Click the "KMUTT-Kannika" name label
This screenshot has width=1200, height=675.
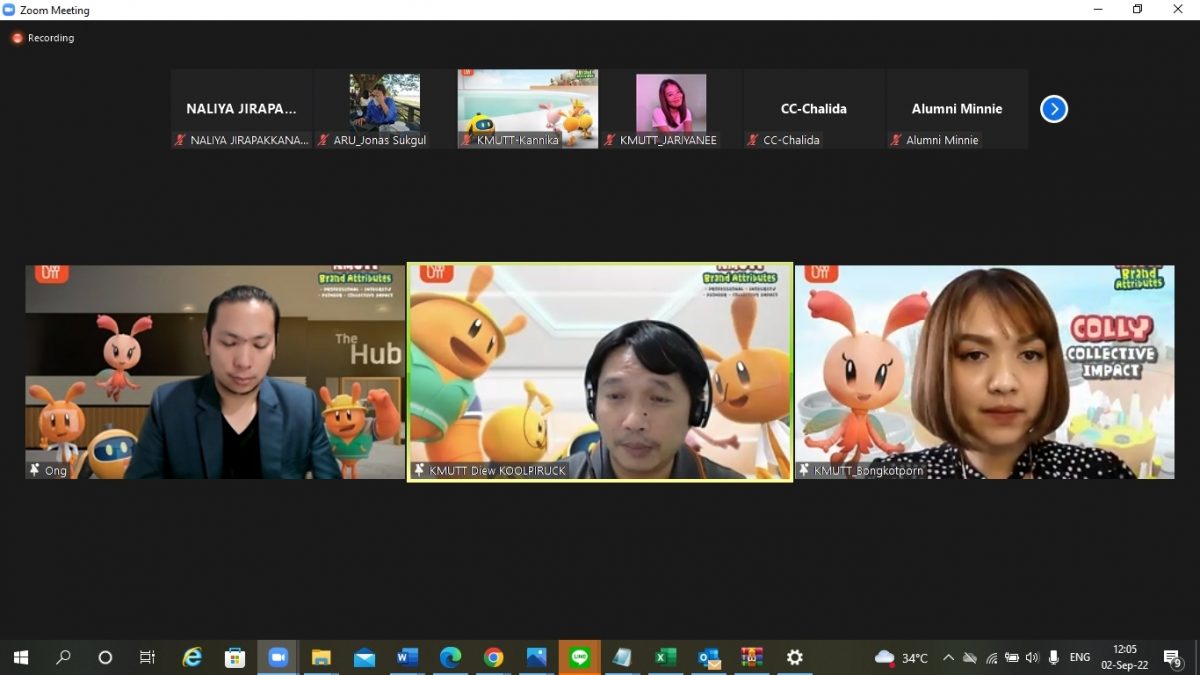point(518,141)
